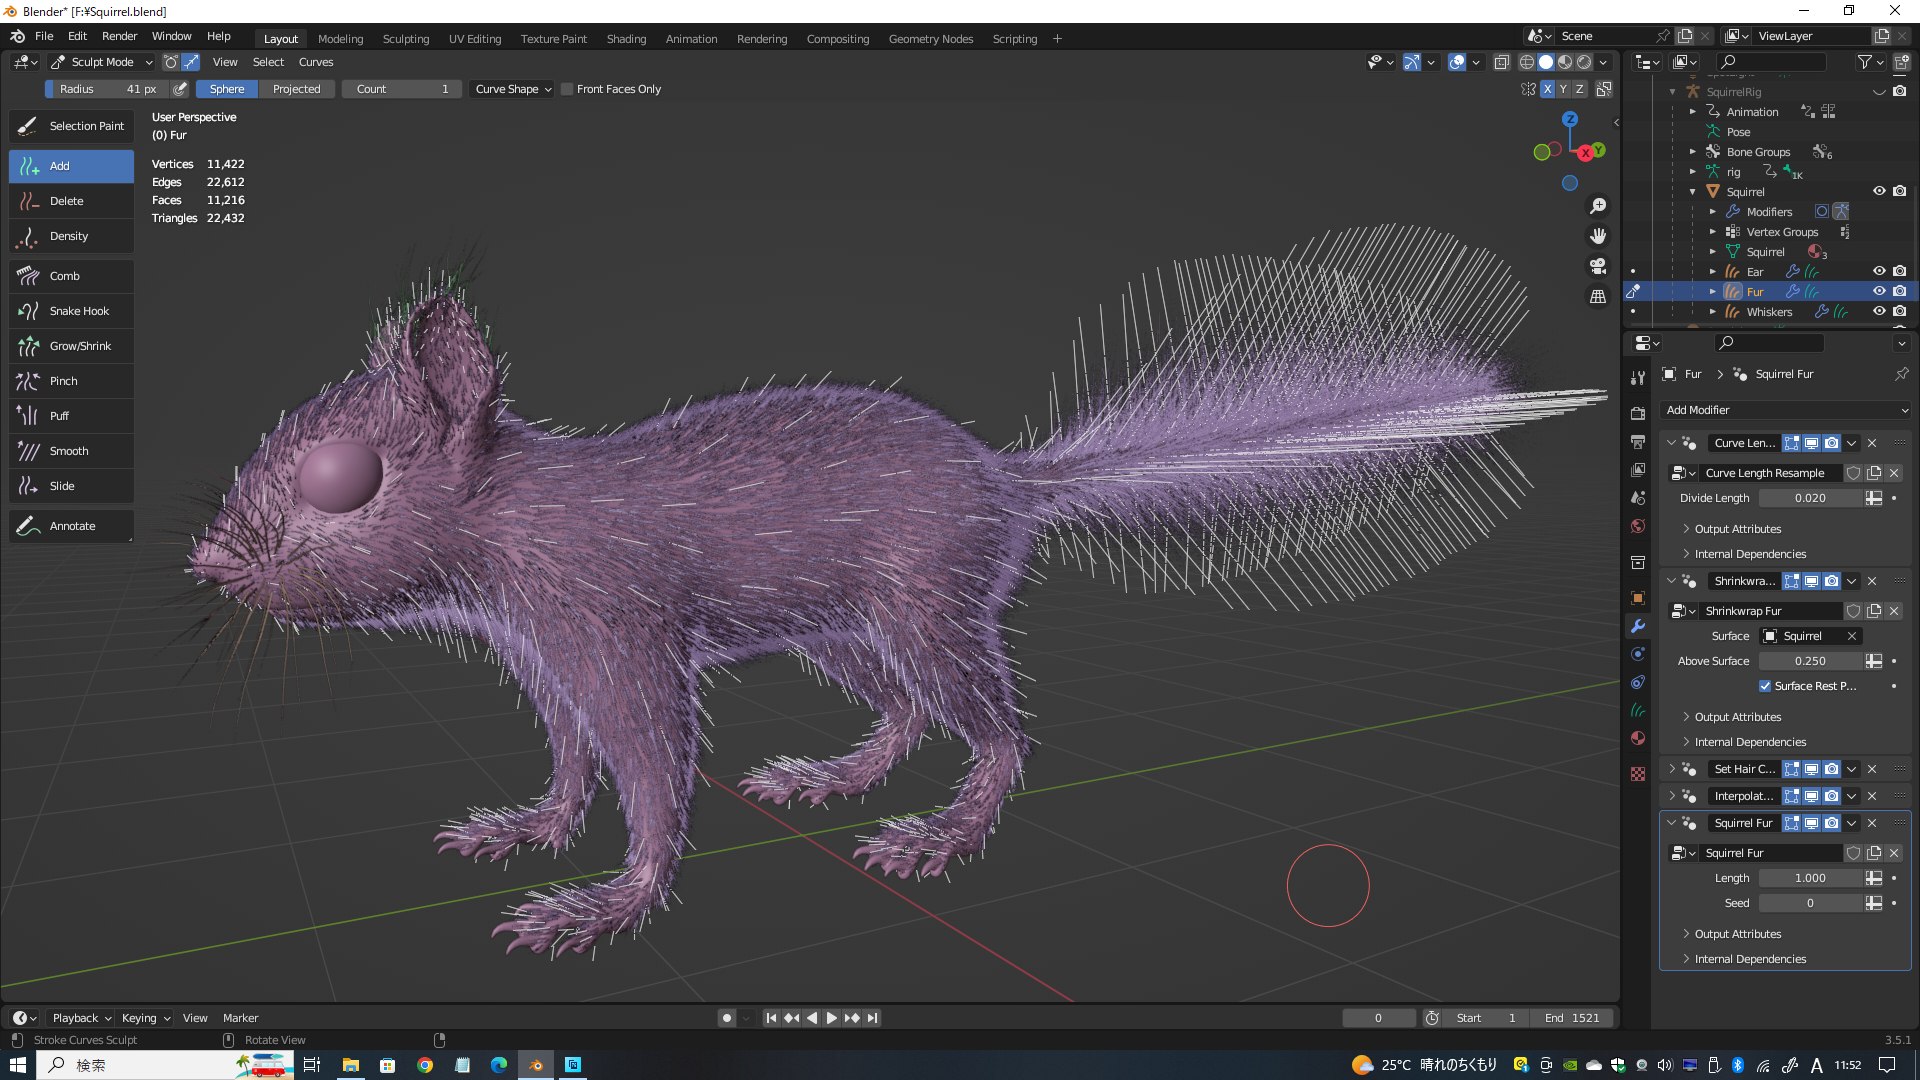Switch to orthographic/perspective grid icon

(x=1598, y=297)
